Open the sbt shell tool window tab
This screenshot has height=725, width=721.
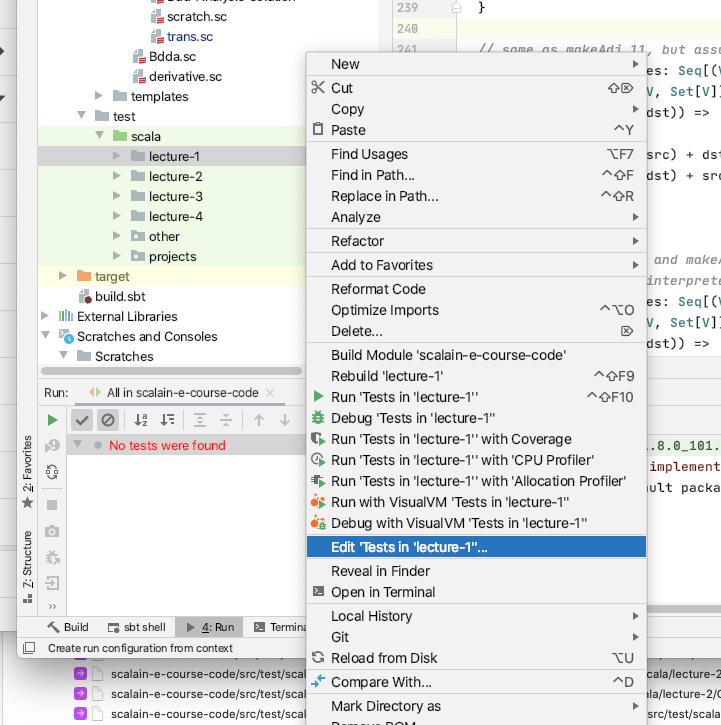click(136, 627)
